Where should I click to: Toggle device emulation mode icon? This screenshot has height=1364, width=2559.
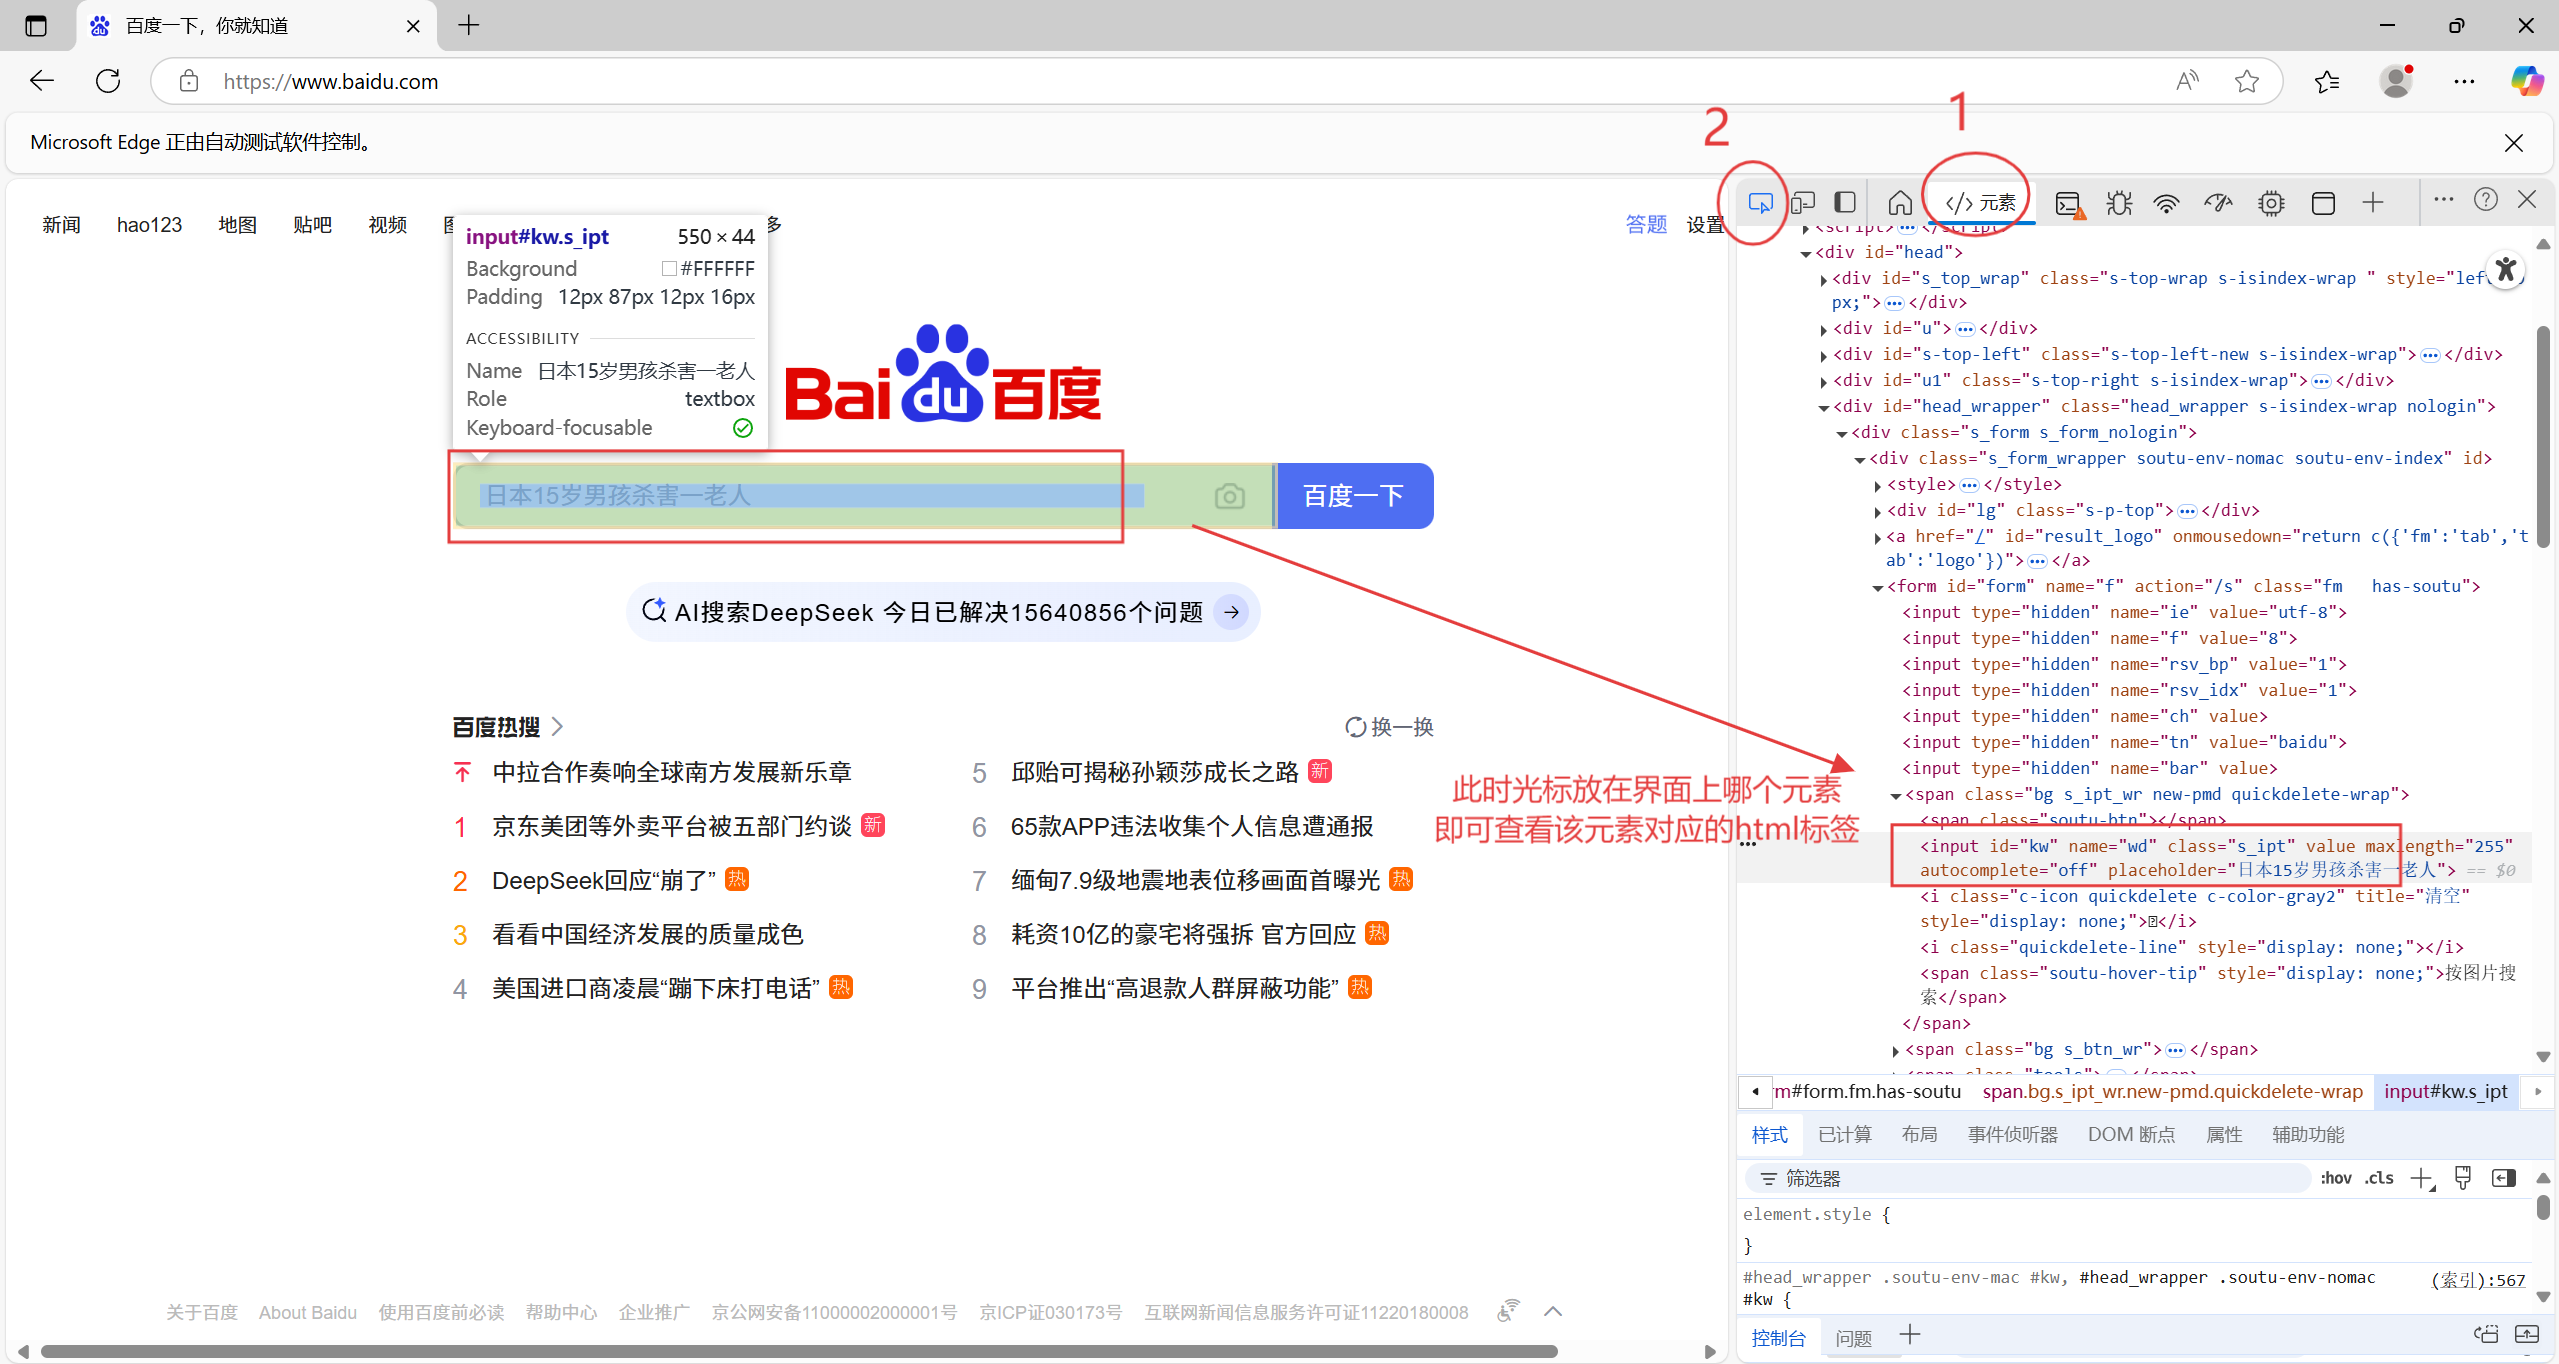click(x=1803, y=203)
